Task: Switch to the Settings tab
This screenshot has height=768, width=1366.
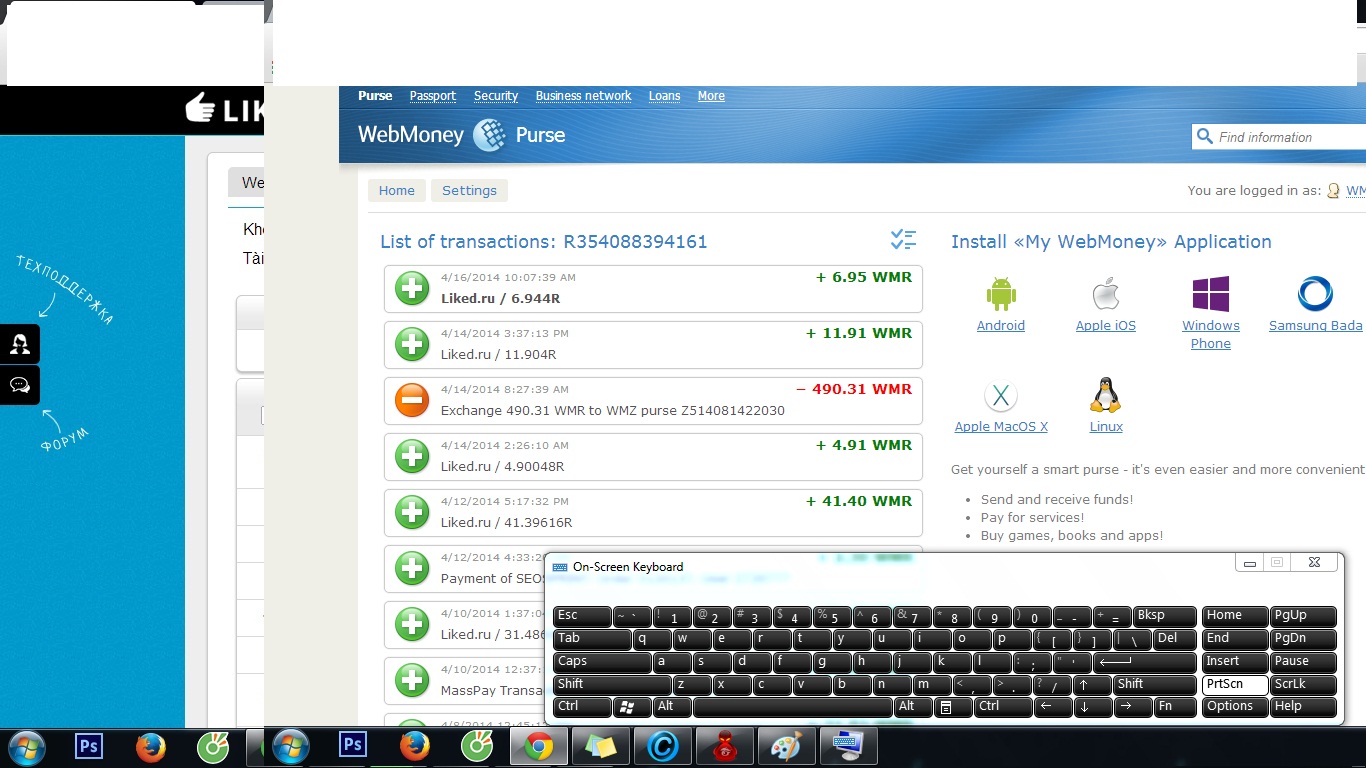Action: click(x=469, y=191)
